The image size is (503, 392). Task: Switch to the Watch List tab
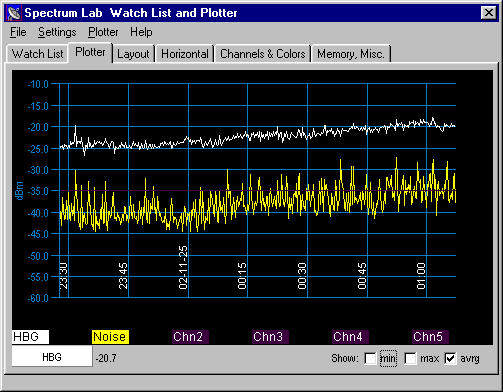37,54
